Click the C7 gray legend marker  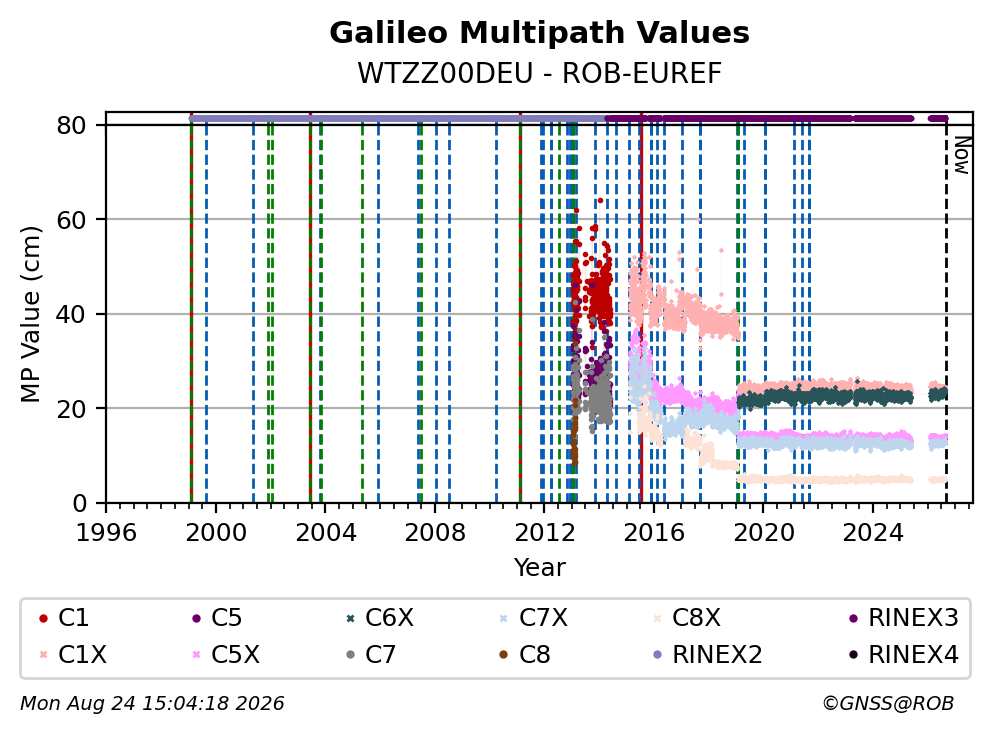click(350, 655)
